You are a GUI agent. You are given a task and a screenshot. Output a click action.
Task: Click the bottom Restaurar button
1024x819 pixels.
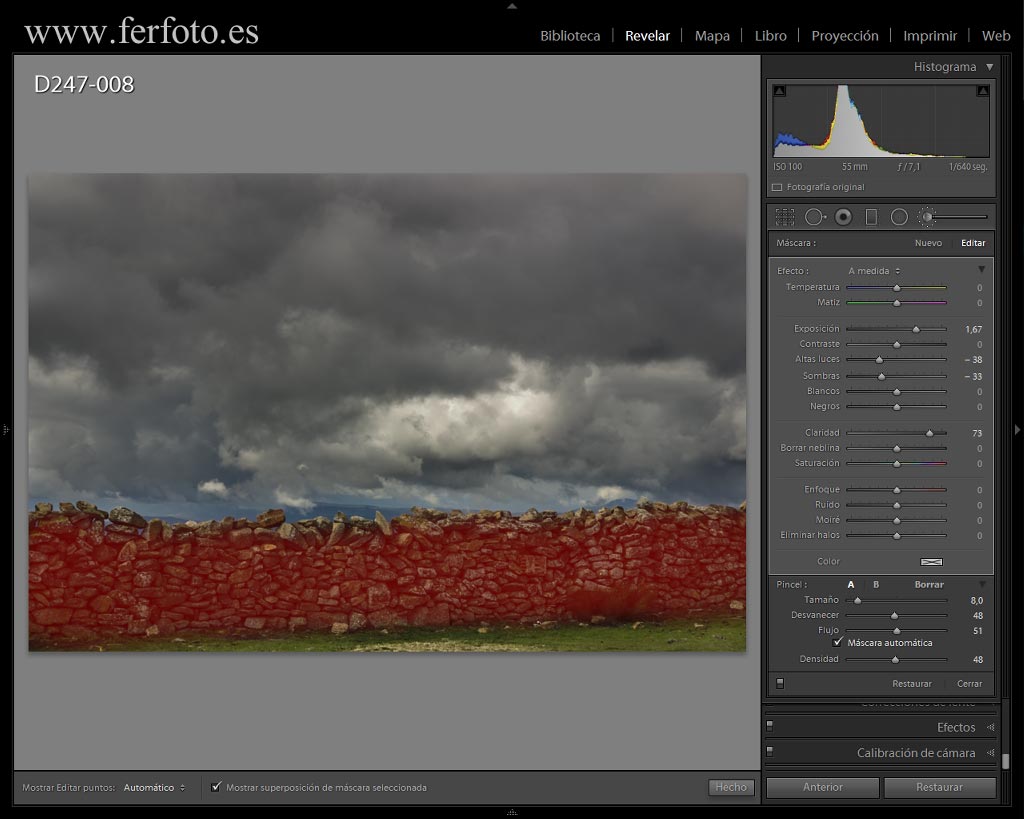(939, 787)
